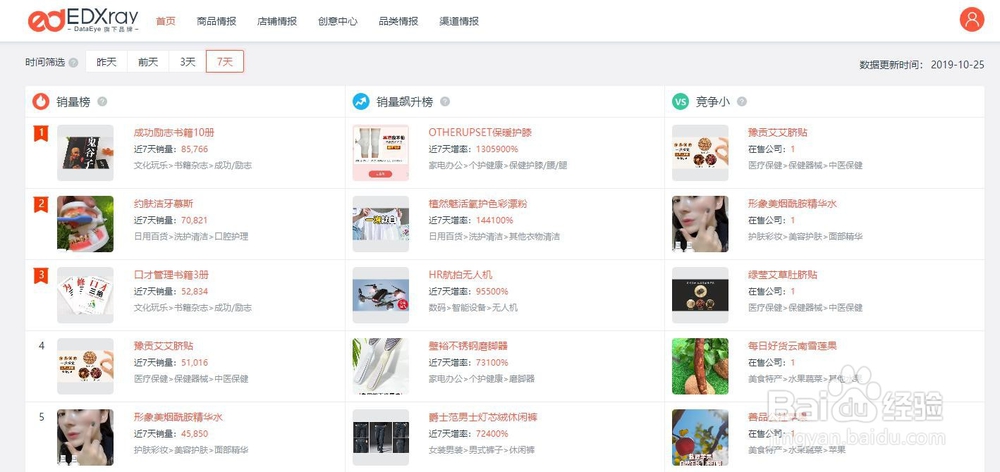Open the 渠道情报 menu
This screenshot has height=472, width=1000.
[x=459, y=21]
